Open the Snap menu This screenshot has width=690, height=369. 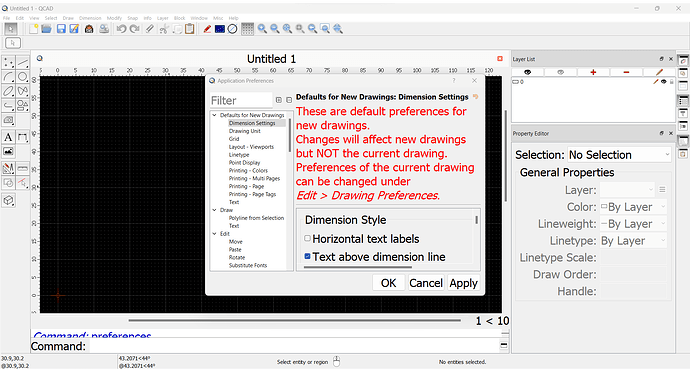[x=132, y=18]
